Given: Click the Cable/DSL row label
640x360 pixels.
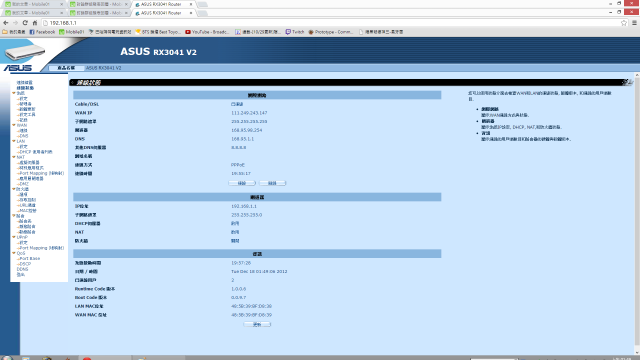Looking at the screenshot, I should tap(87, 104).
